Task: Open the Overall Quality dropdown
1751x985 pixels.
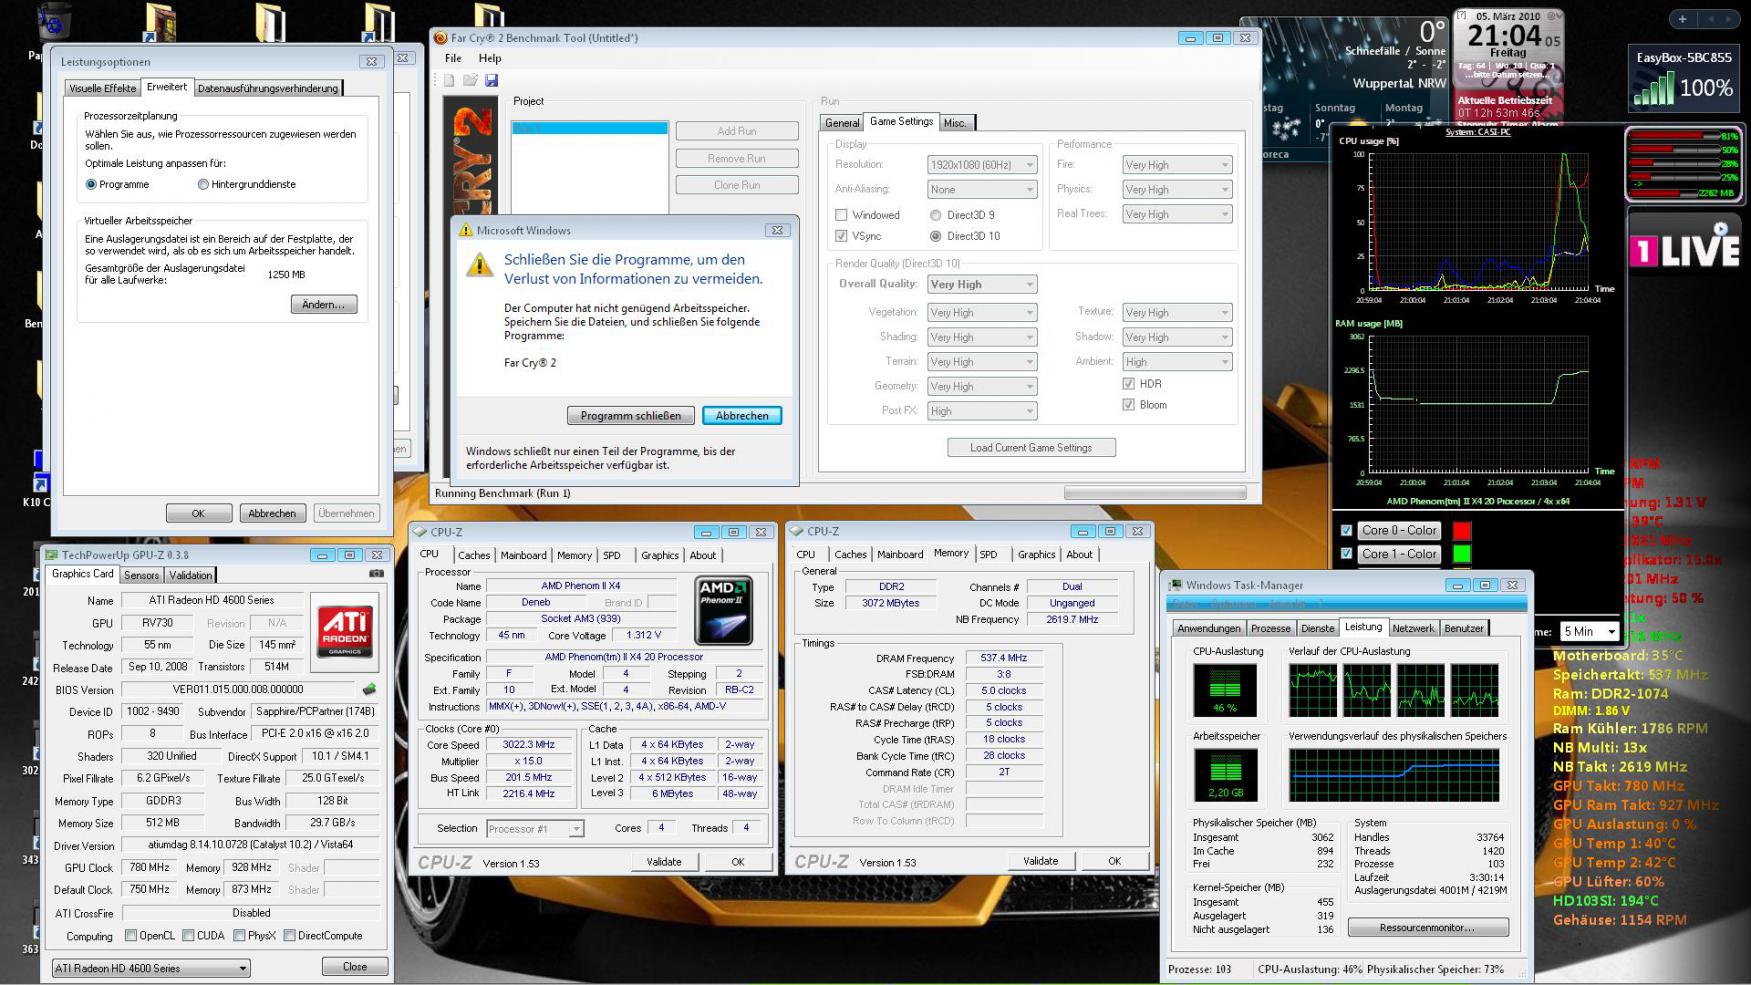Action: click(982, 285)
